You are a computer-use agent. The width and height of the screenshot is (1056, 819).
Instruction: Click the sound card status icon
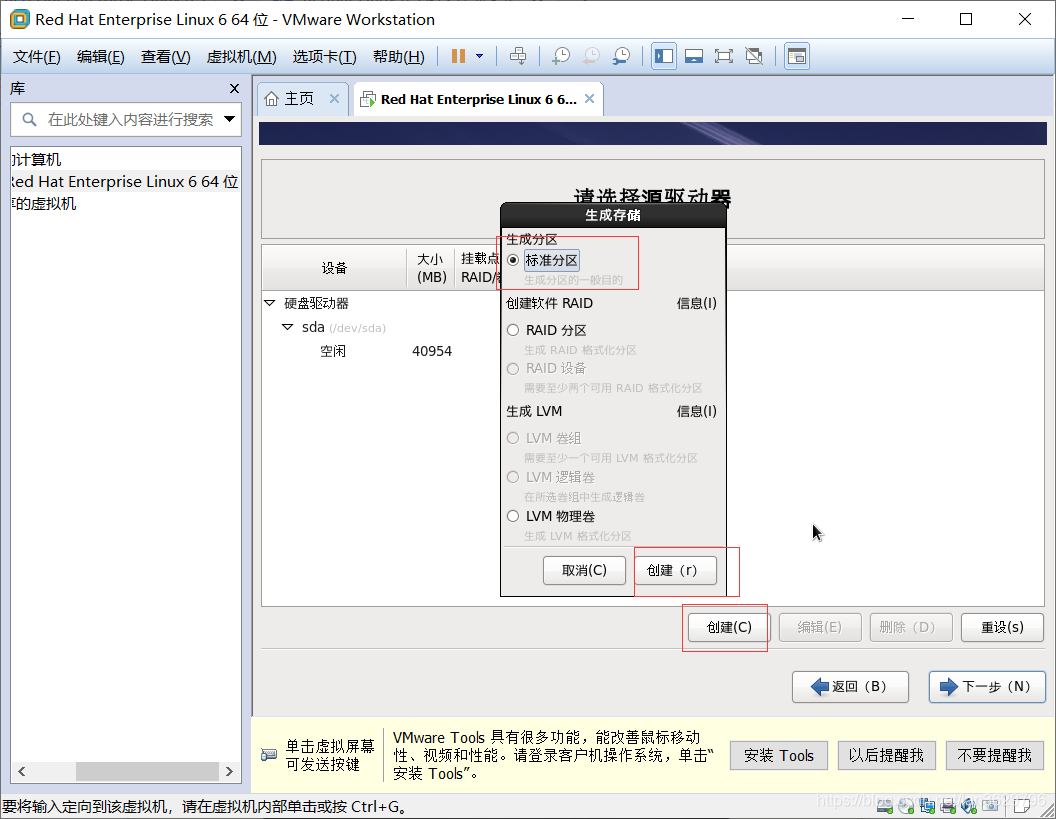(x=969, y=805)
